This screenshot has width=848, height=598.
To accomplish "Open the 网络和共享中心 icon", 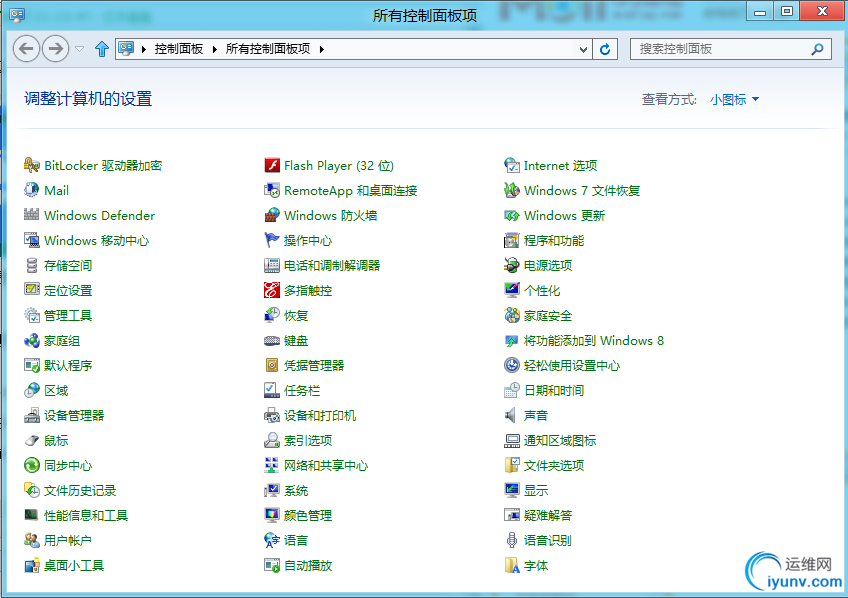I will (272, 465).
